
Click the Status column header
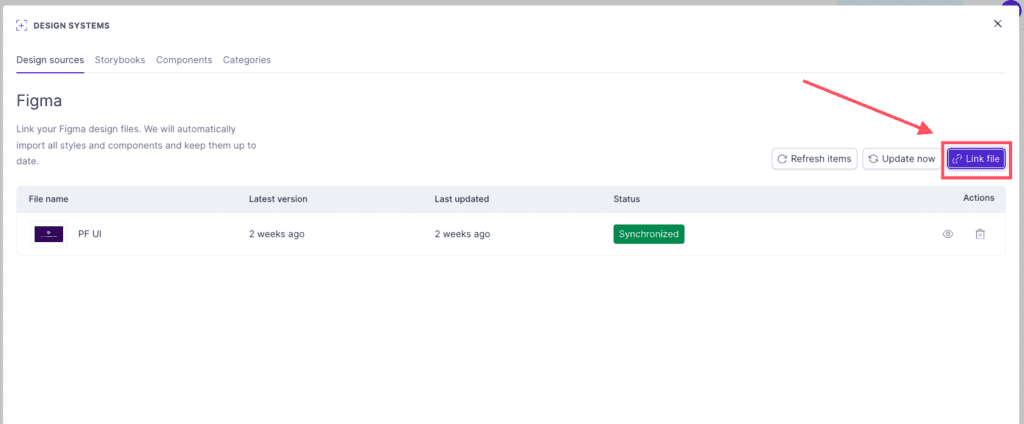(626, 199)
